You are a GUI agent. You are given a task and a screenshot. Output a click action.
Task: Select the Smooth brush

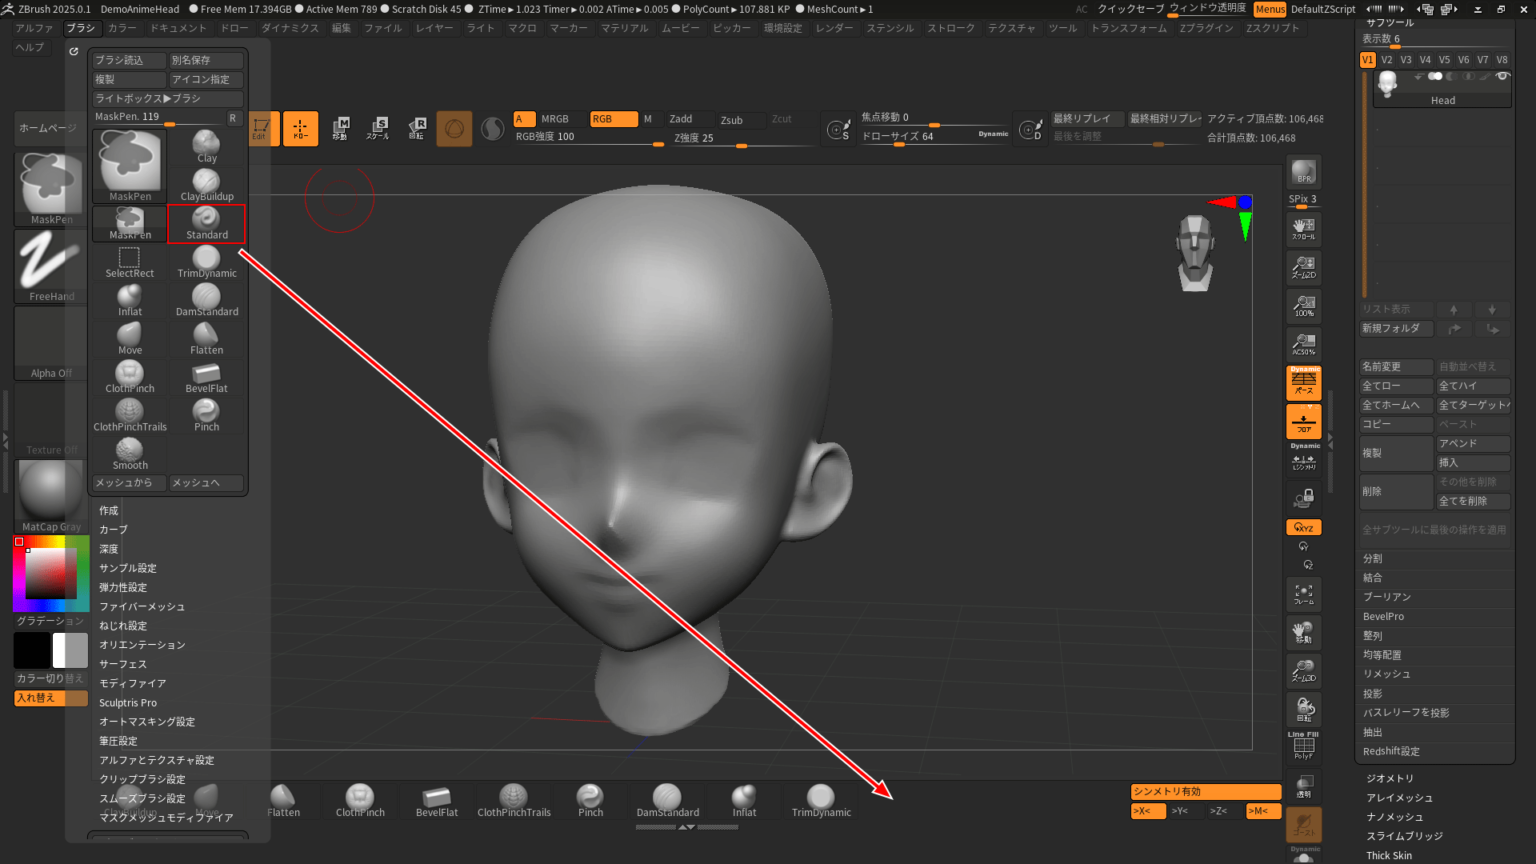(128, 453)
